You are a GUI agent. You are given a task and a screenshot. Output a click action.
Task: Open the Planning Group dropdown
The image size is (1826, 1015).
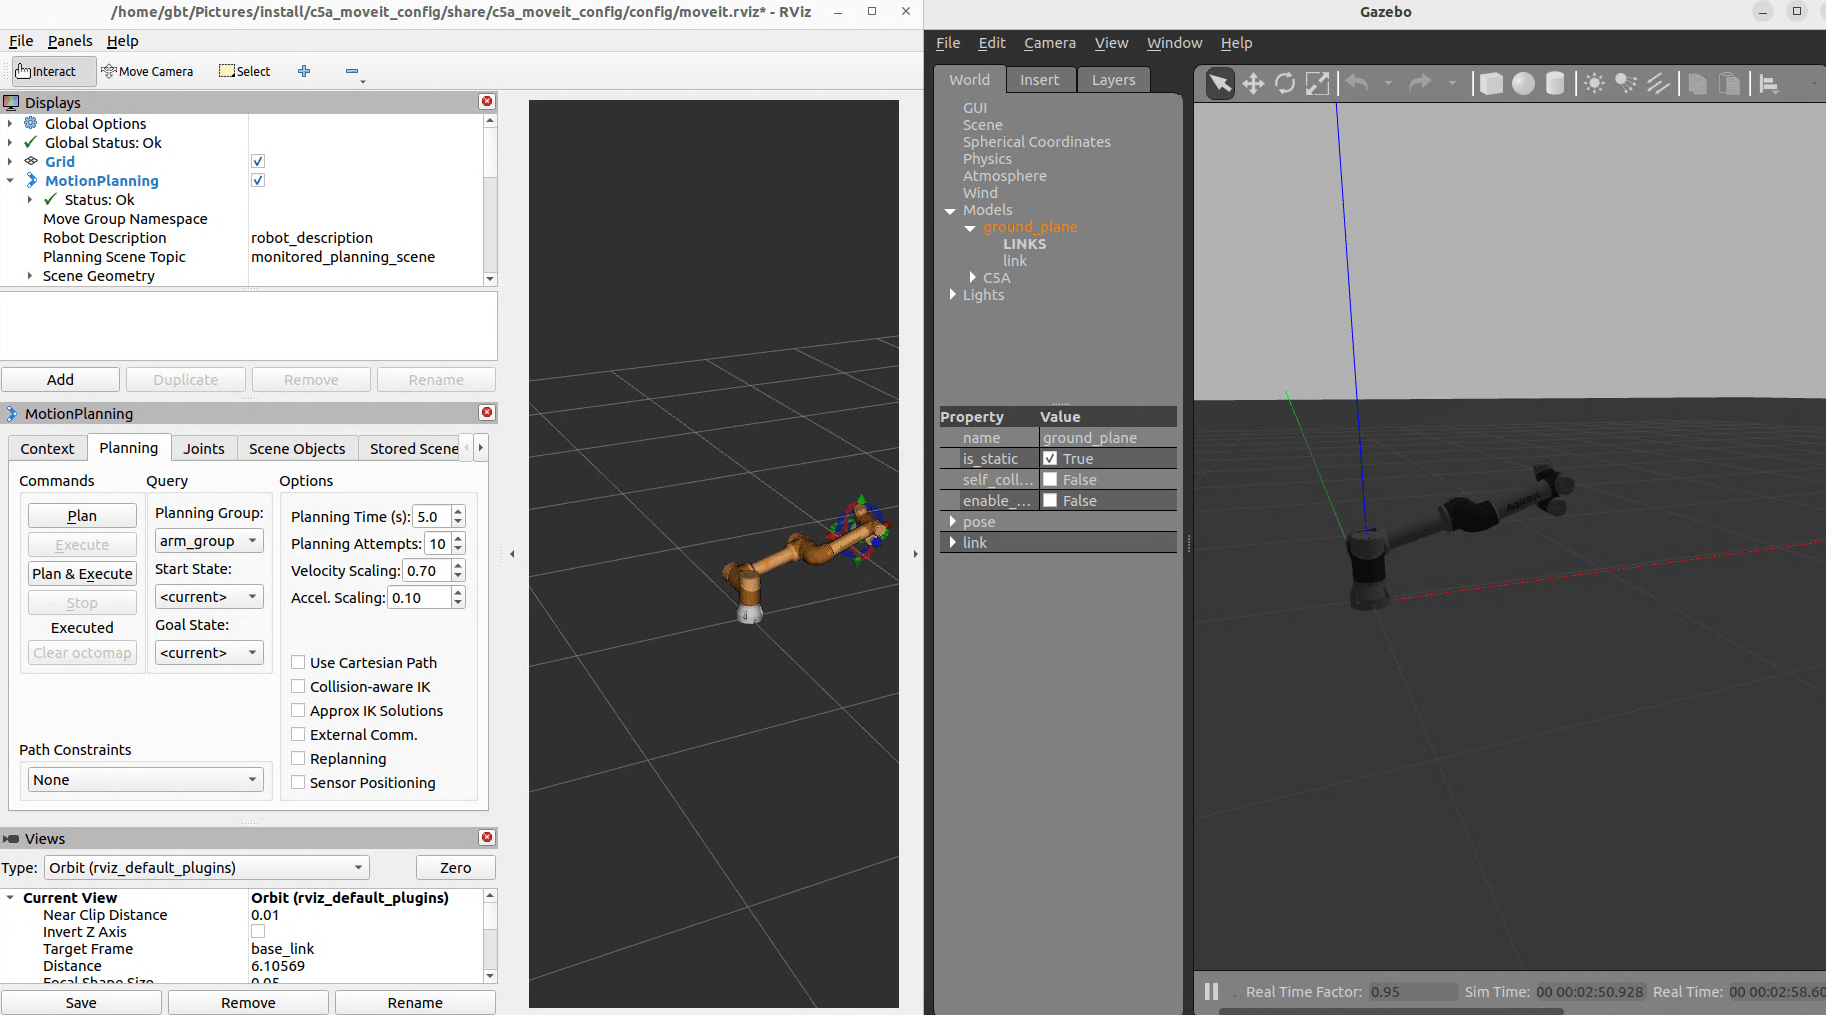coord(209,541)
